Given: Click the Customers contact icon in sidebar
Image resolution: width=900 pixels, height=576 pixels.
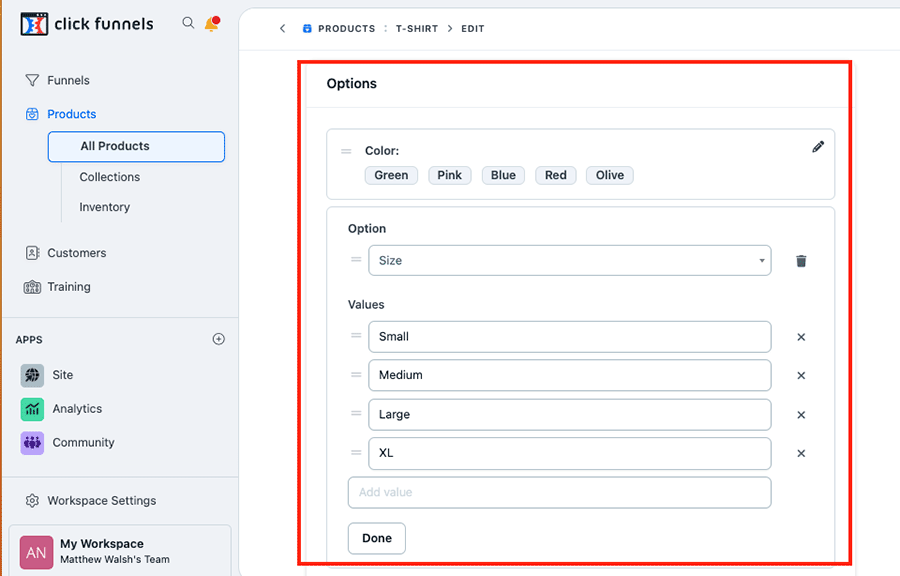Looking at the screenshot, I should 32,253.
